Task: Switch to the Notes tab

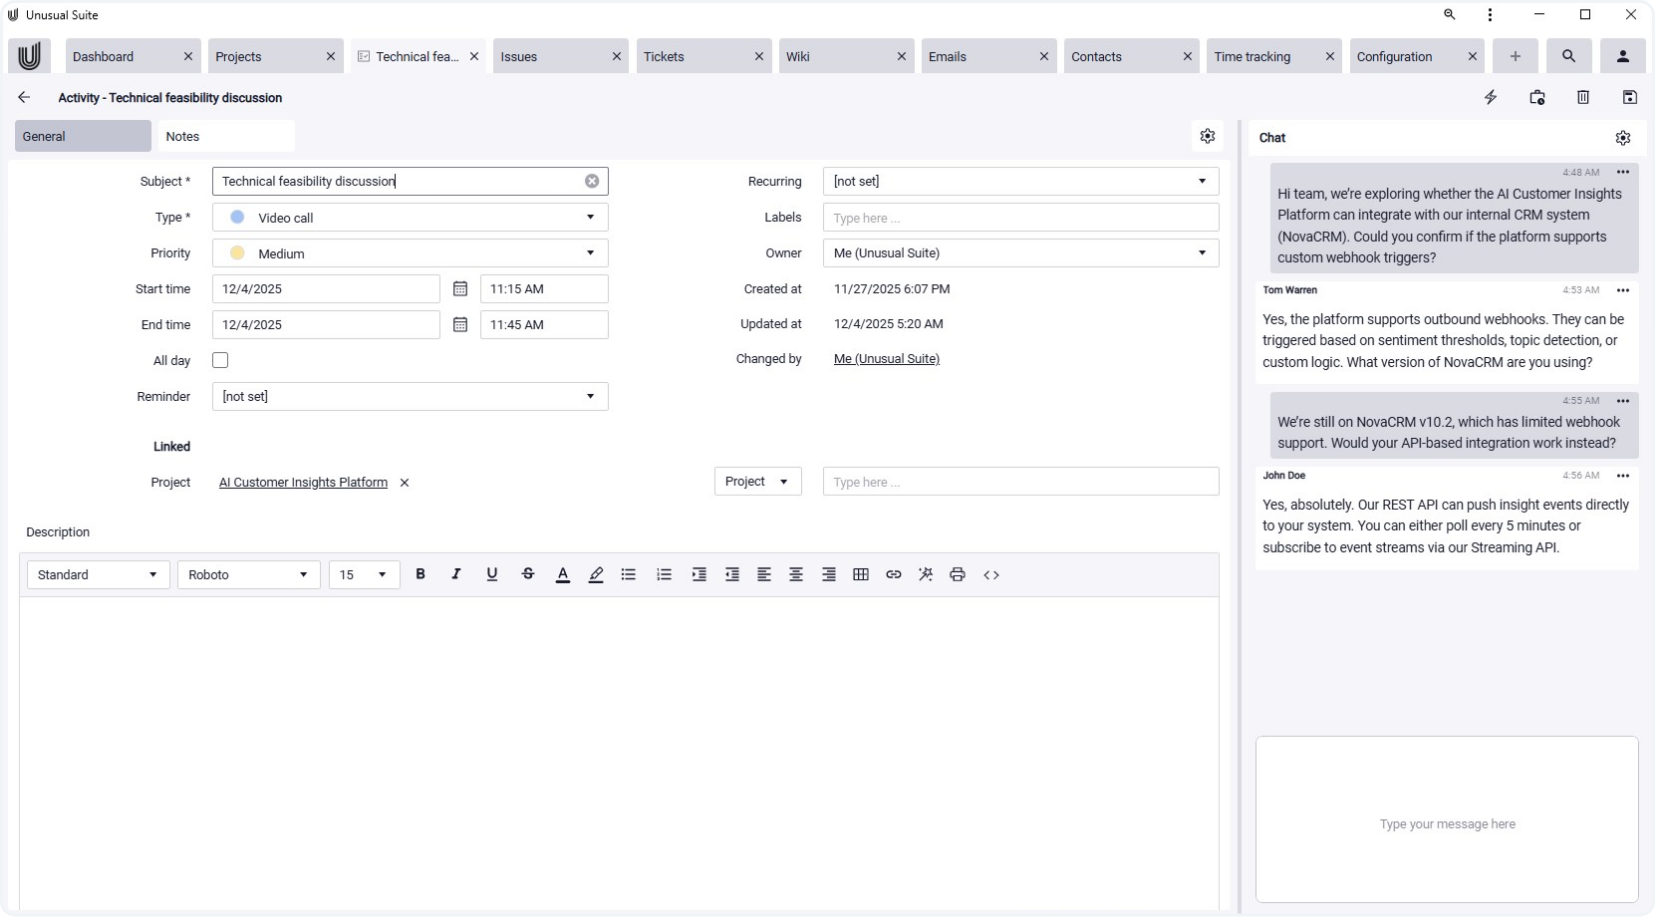Action: pos(226,136)
